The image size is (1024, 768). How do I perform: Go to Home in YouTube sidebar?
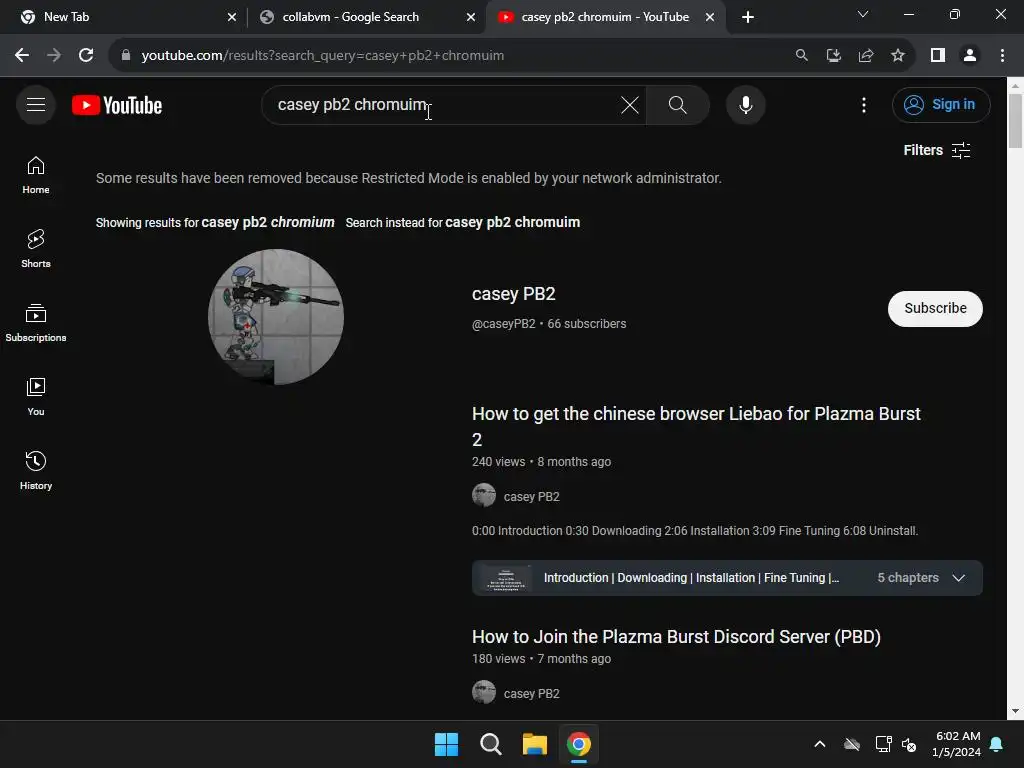point(36,175)
